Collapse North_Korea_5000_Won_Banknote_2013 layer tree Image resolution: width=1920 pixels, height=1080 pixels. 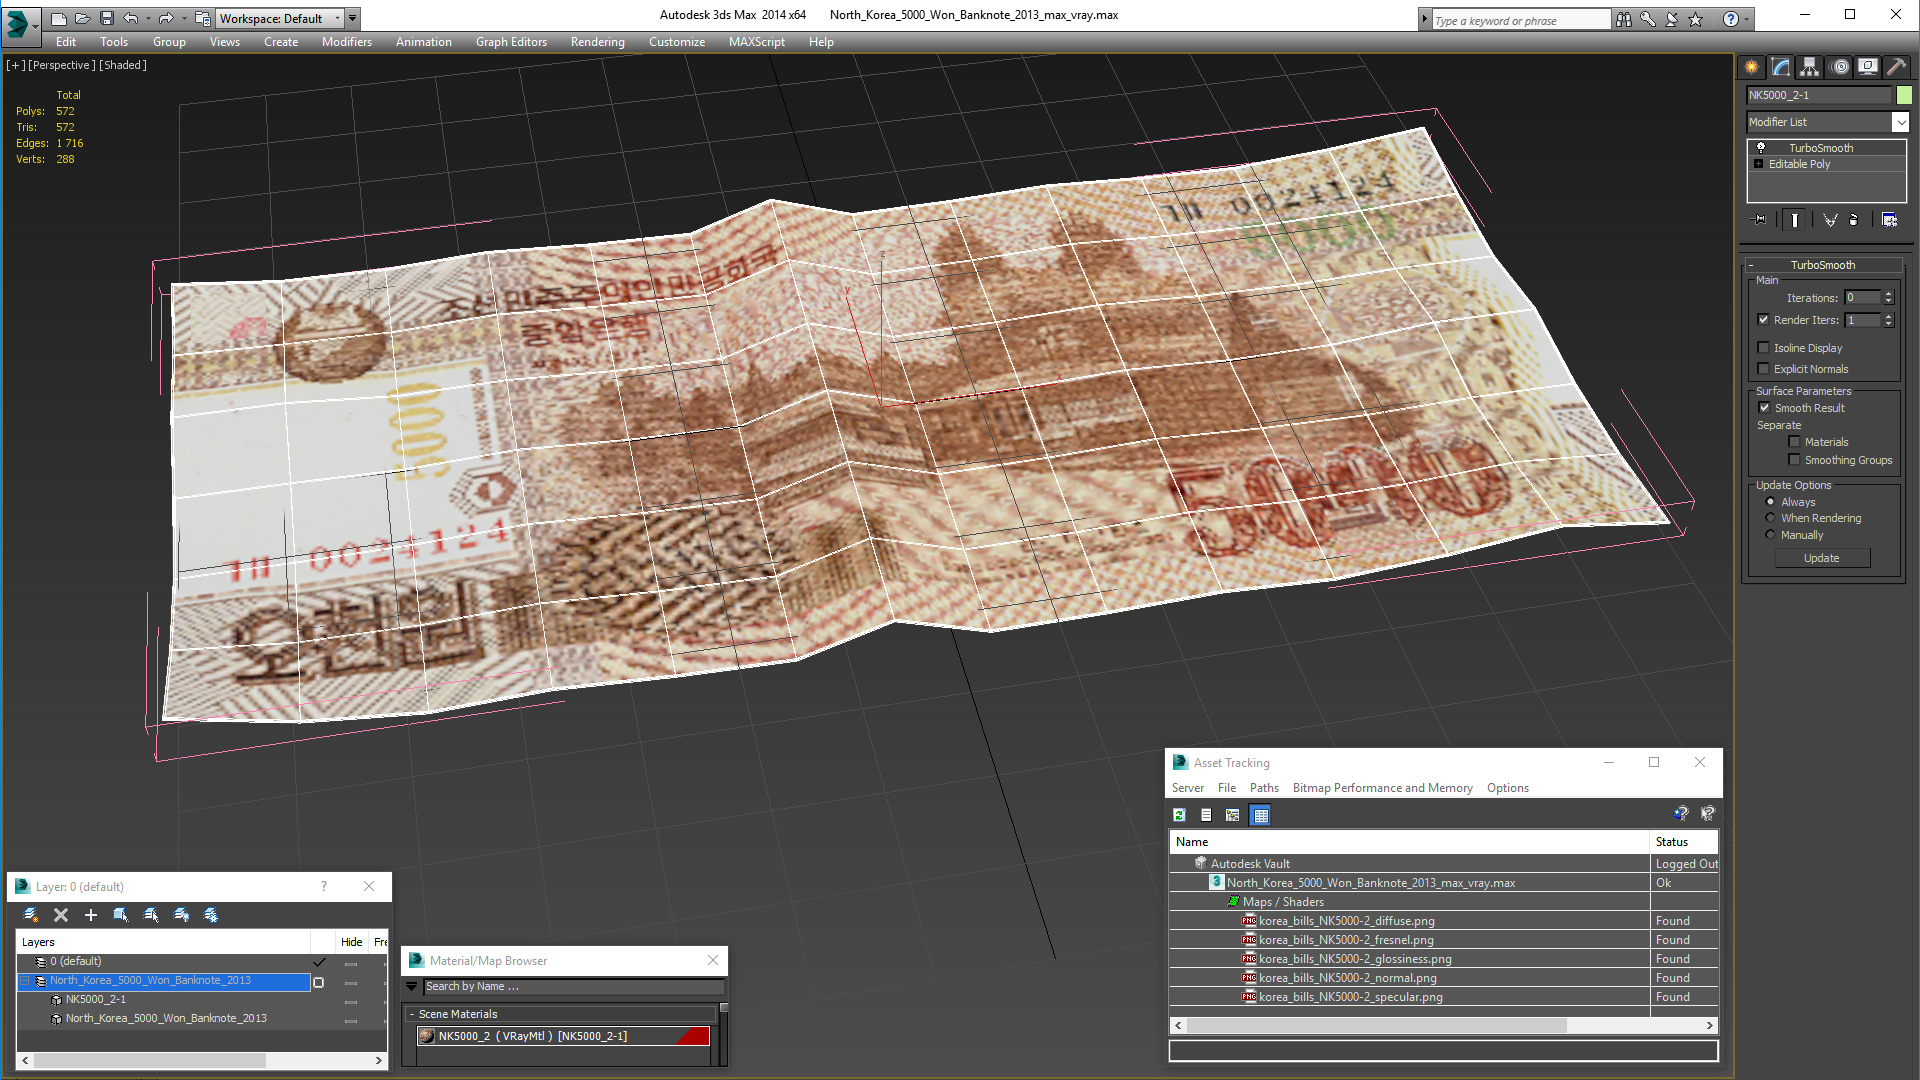(26, 981)
